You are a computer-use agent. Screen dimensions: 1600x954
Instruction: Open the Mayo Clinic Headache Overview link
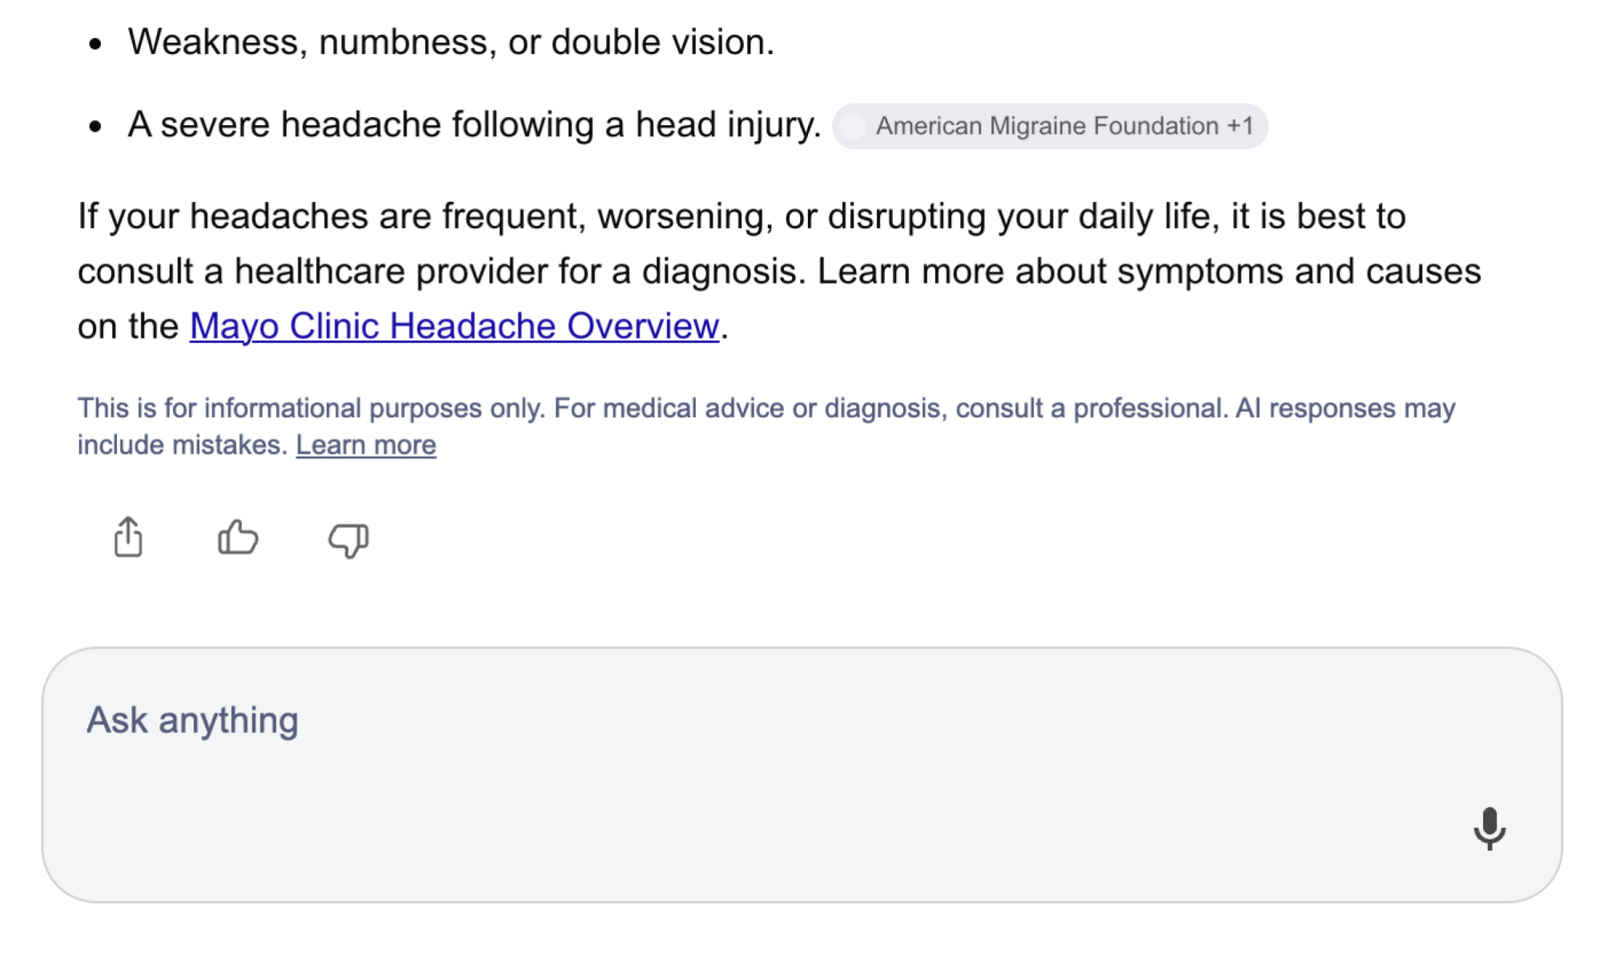pyautogui.click(x=454, y=326)
